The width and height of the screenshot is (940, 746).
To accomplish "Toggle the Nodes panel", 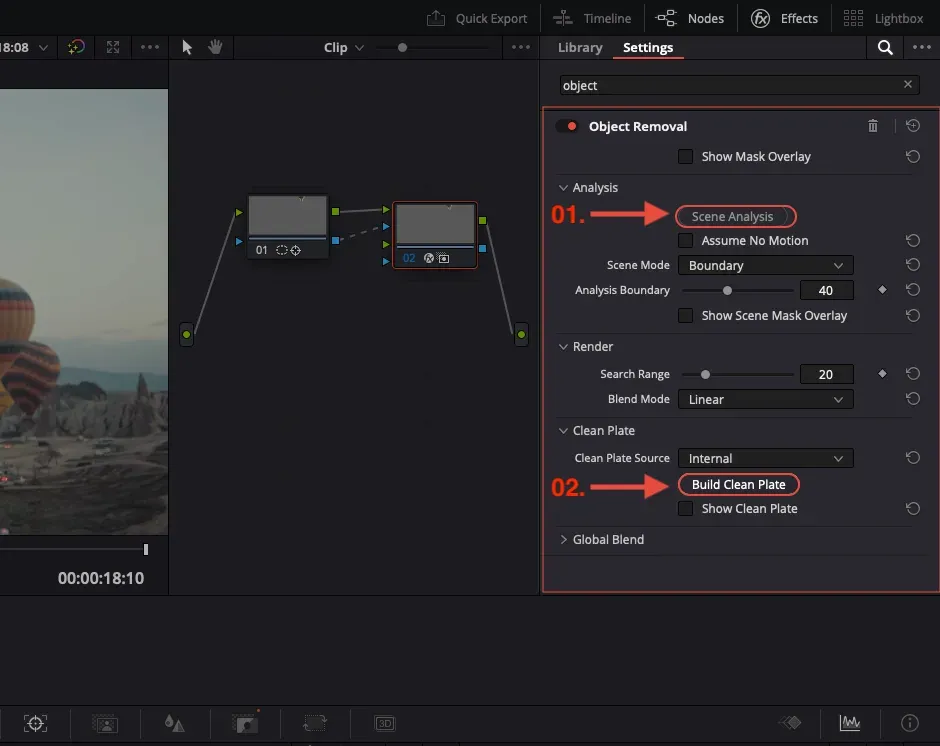I will pos(689,19).
